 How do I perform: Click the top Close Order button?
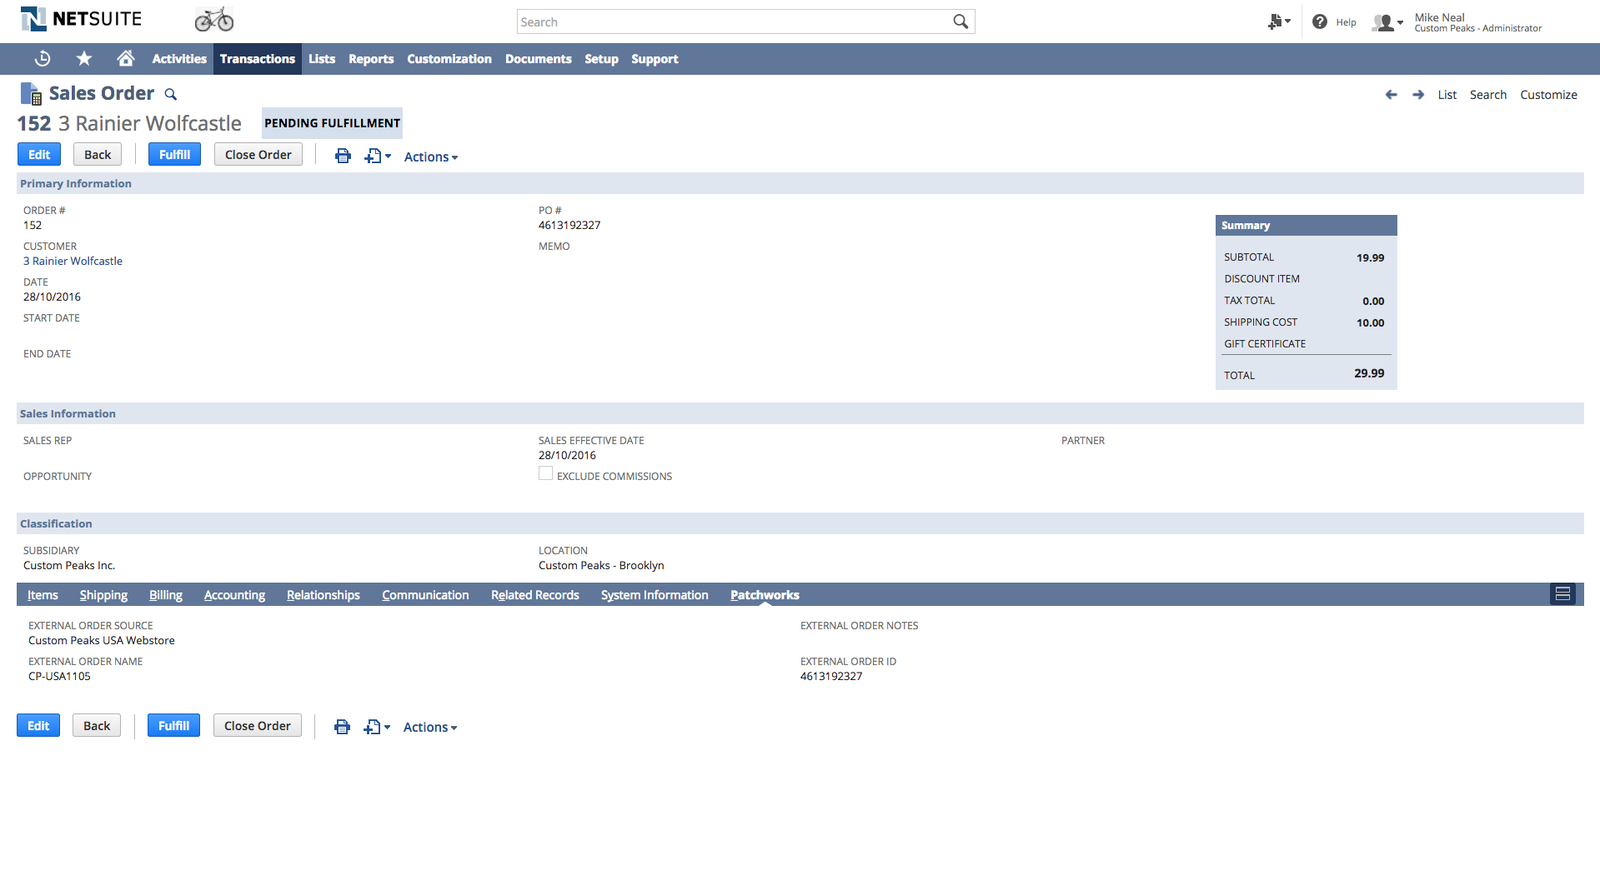(258, 155)
